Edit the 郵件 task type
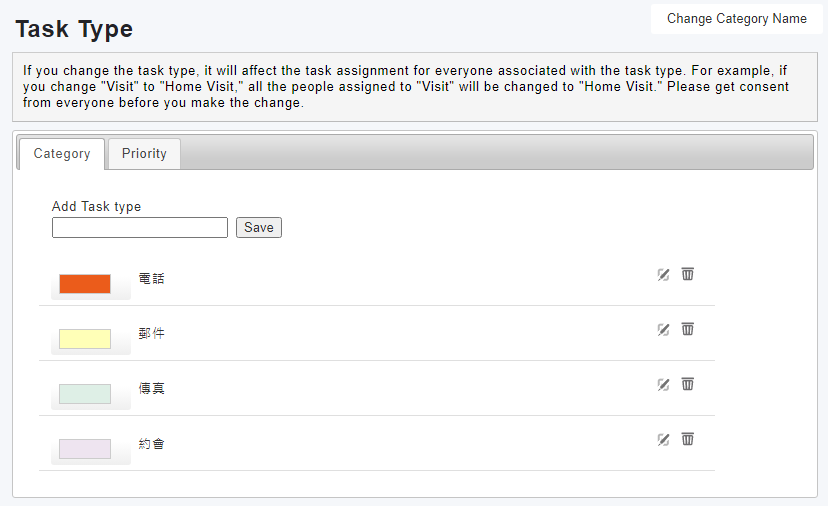 (663, 330)
